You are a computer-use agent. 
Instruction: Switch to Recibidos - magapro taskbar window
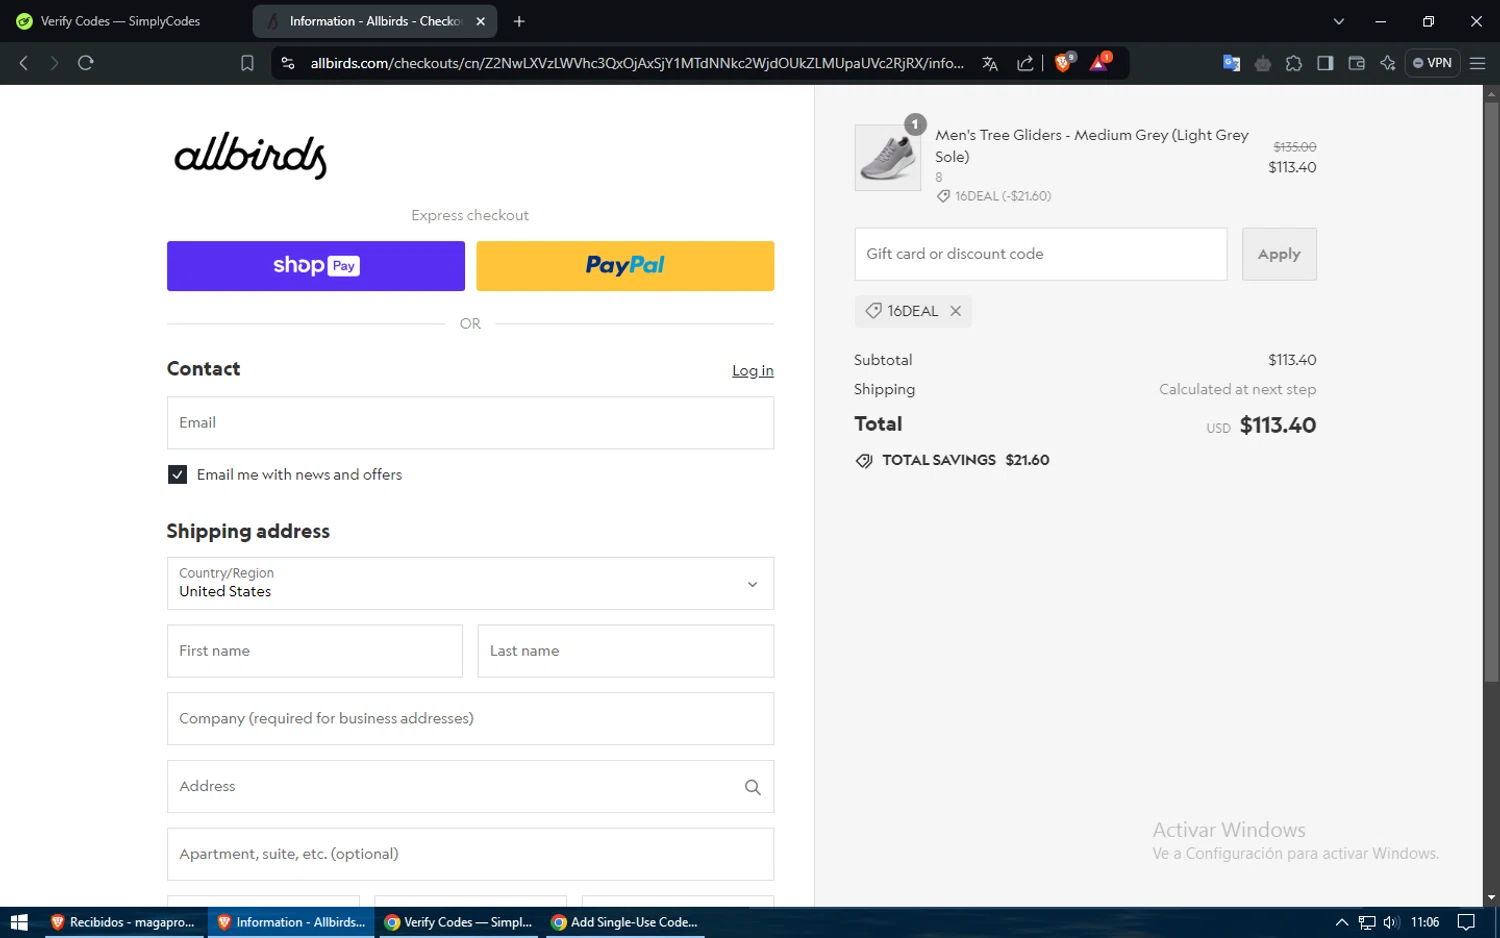[123, 922]
